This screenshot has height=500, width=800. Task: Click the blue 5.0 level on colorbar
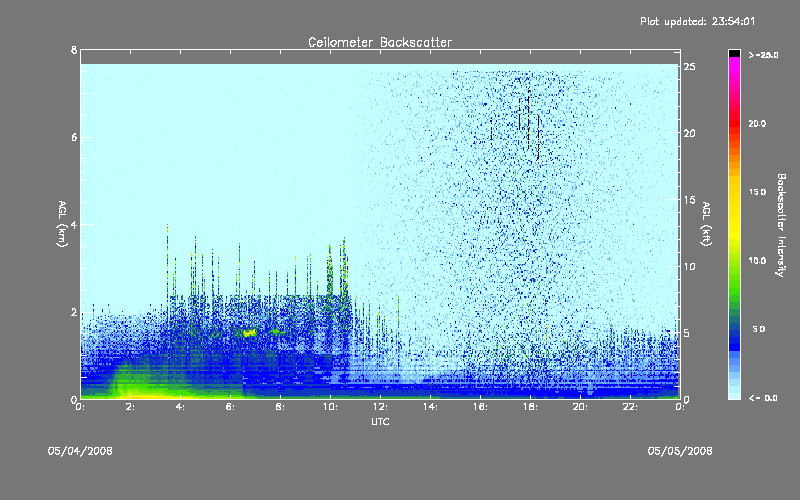[734, 329]
